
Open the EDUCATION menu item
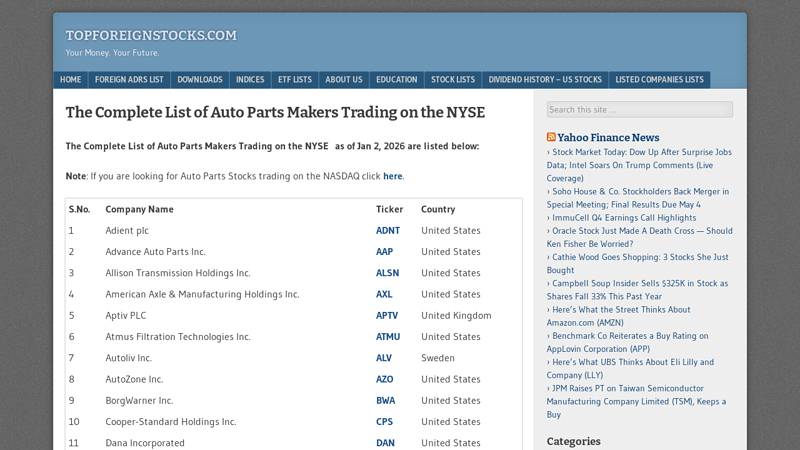[x=397, y=80]
